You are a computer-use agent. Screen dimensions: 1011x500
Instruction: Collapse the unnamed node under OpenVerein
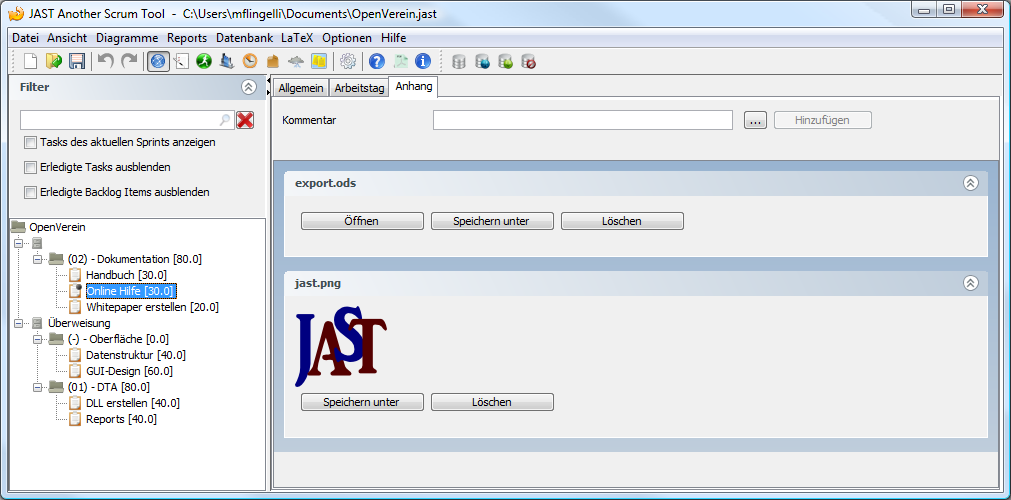coord(18,243)
